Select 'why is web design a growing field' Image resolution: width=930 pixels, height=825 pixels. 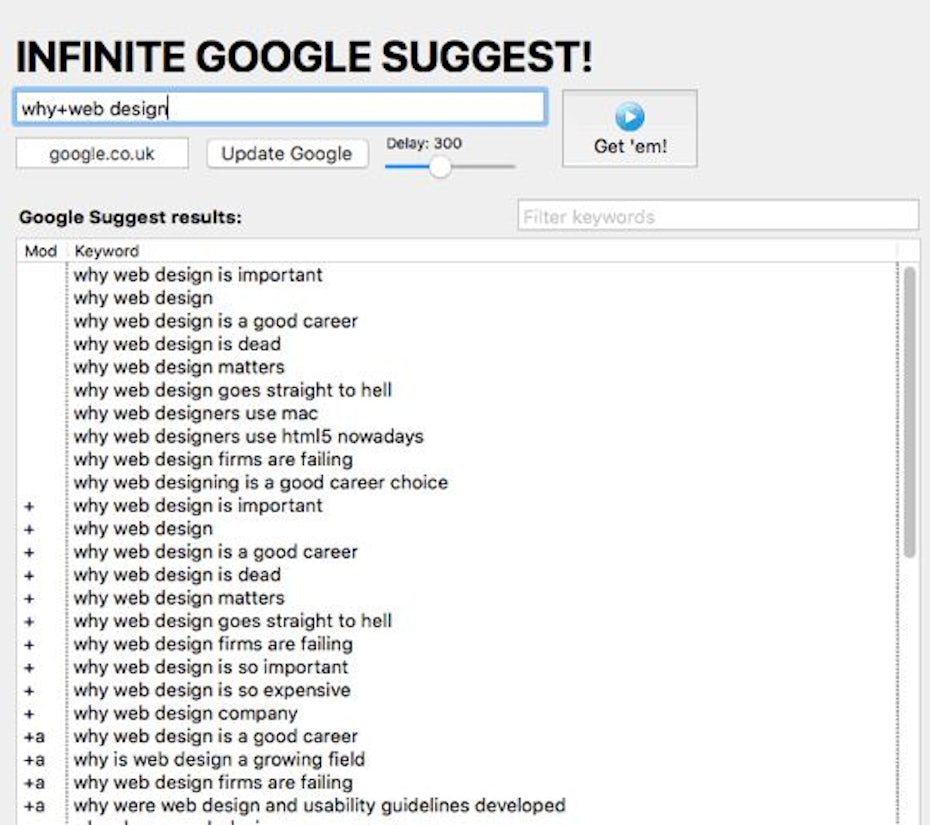point(219,759)
